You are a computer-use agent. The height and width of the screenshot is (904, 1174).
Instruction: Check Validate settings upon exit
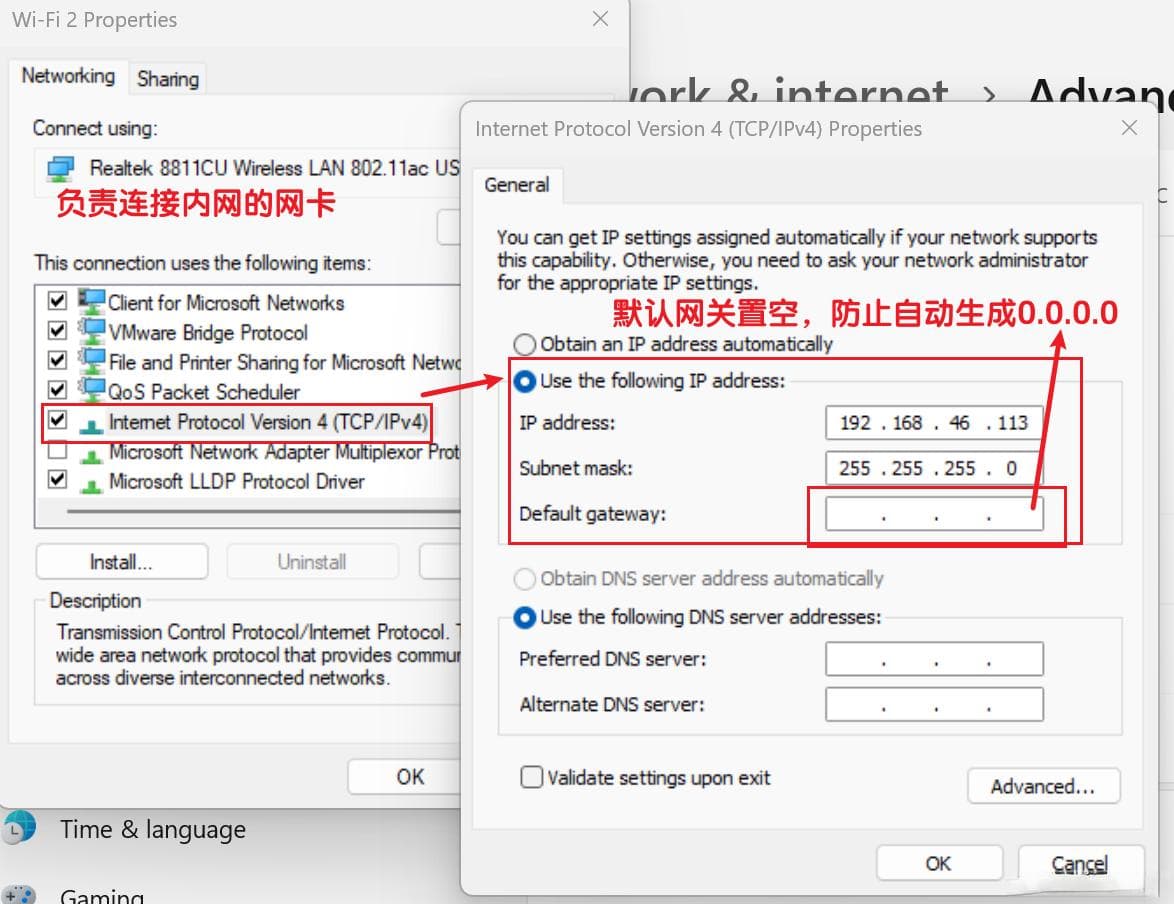click(531, 777)
